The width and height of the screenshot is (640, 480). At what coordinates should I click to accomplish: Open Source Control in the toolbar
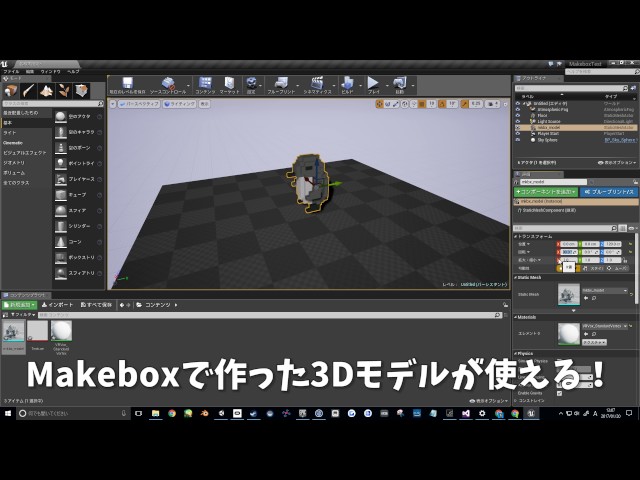168,85
